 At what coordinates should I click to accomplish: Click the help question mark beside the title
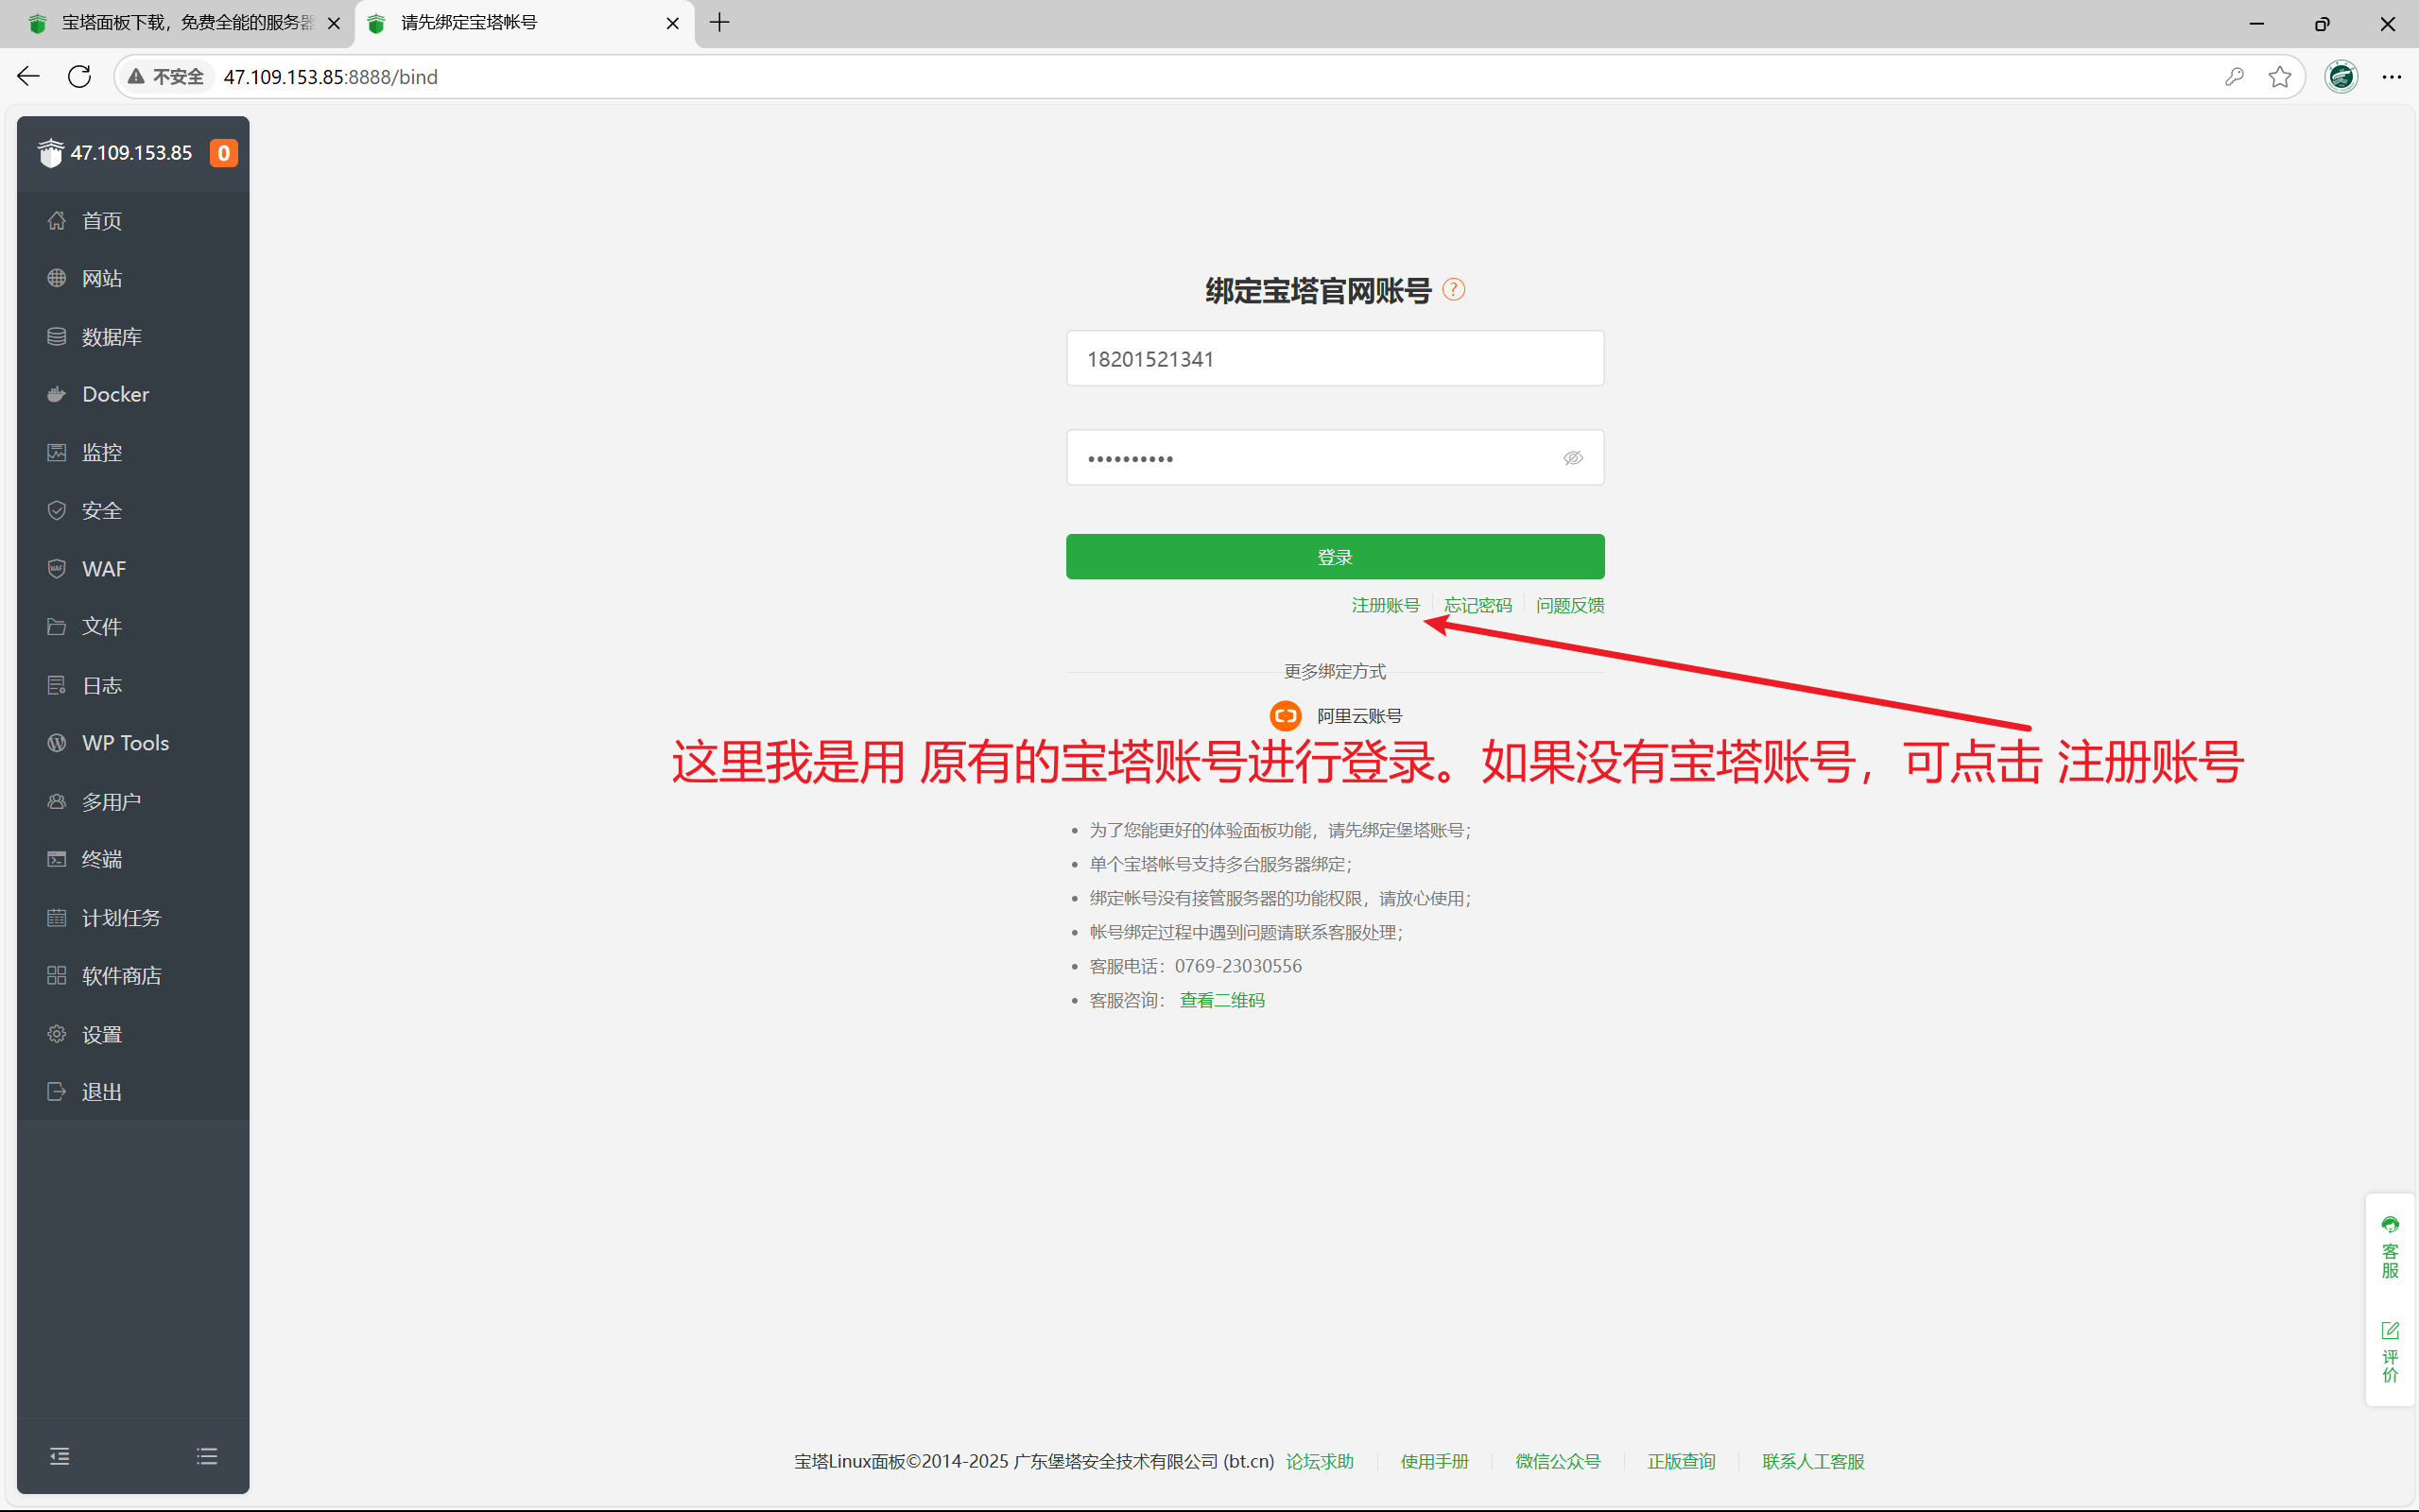(x=1454, y=289)
